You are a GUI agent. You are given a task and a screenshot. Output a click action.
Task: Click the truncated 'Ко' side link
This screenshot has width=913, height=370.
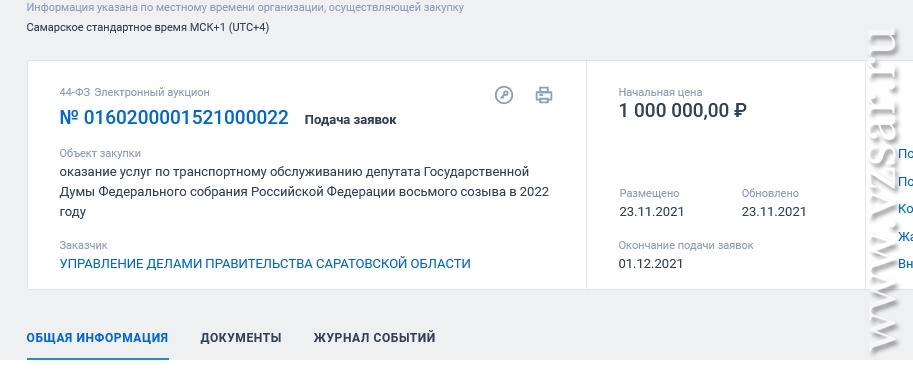(x=905, y=209)
